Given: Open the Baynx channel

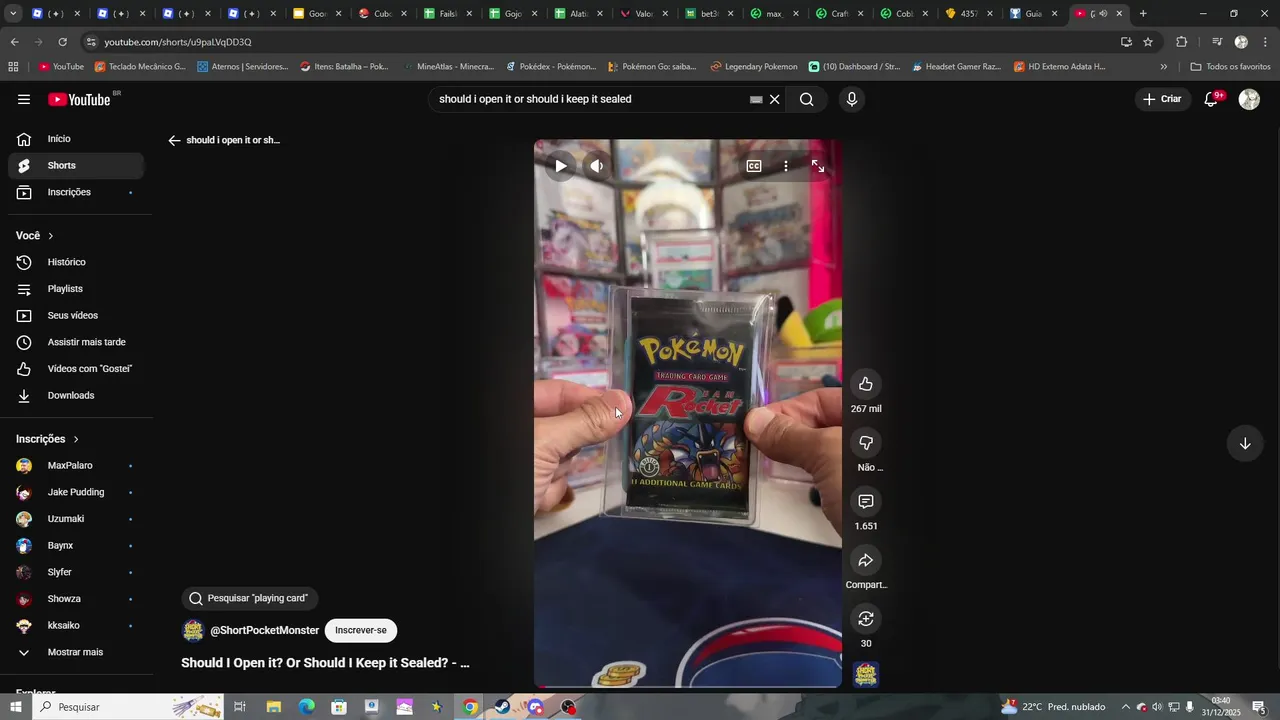Looking at the screenshot, I should point(76,545).
